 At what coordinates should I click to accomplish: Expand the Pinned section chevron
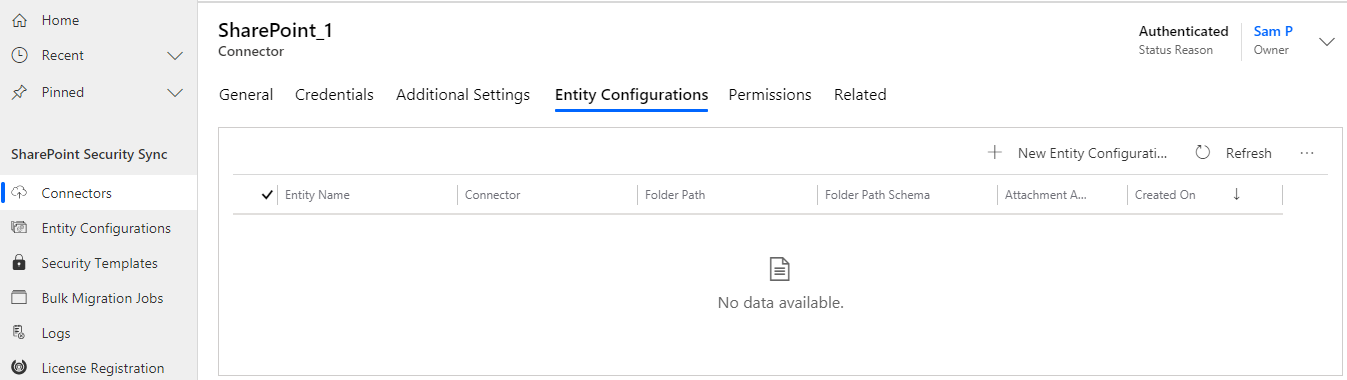pyautogui.click(x=175, y=92)
